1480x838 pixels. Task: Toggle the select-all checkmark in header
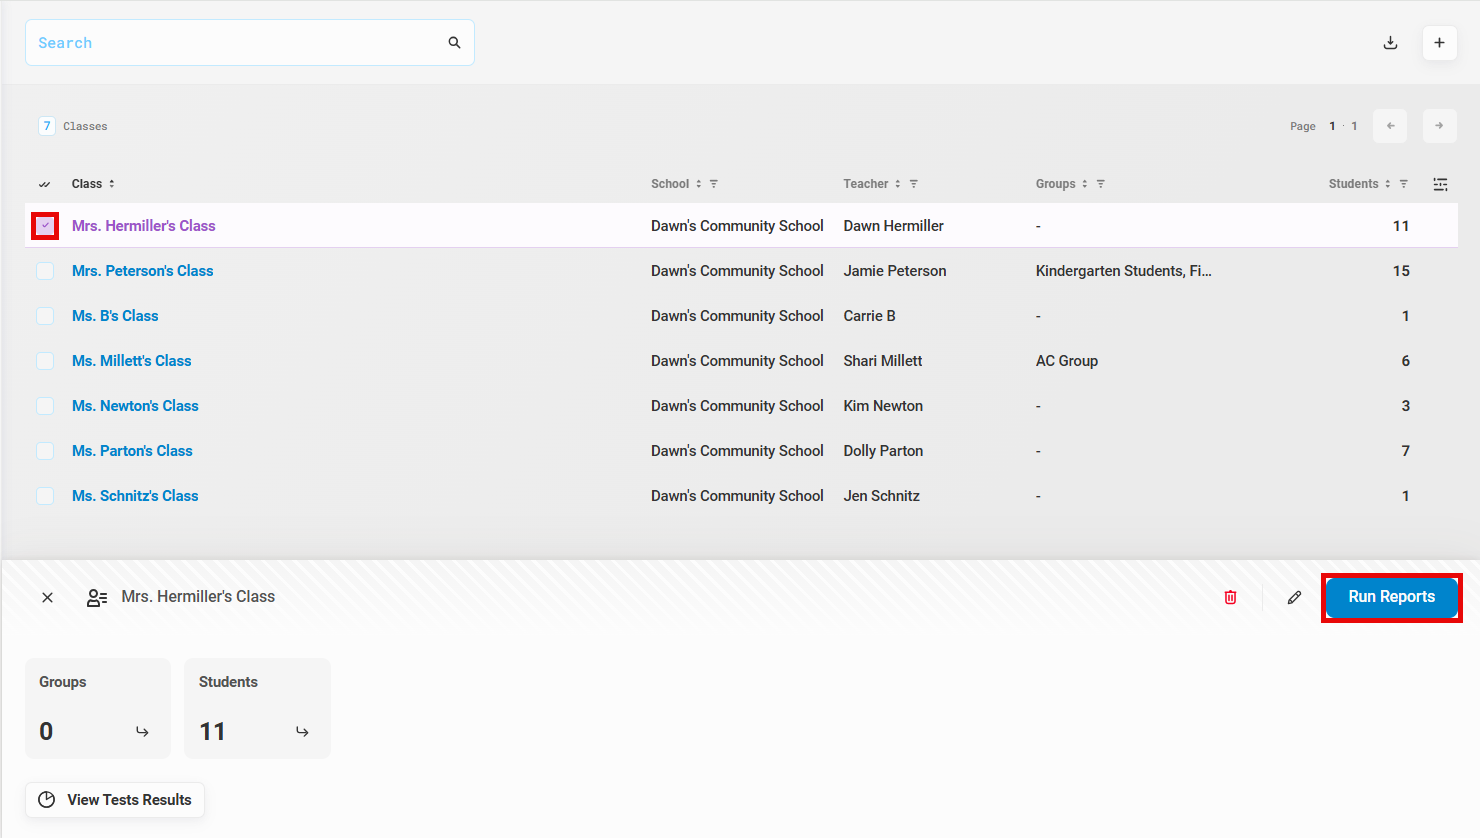[x=44, y=184]
